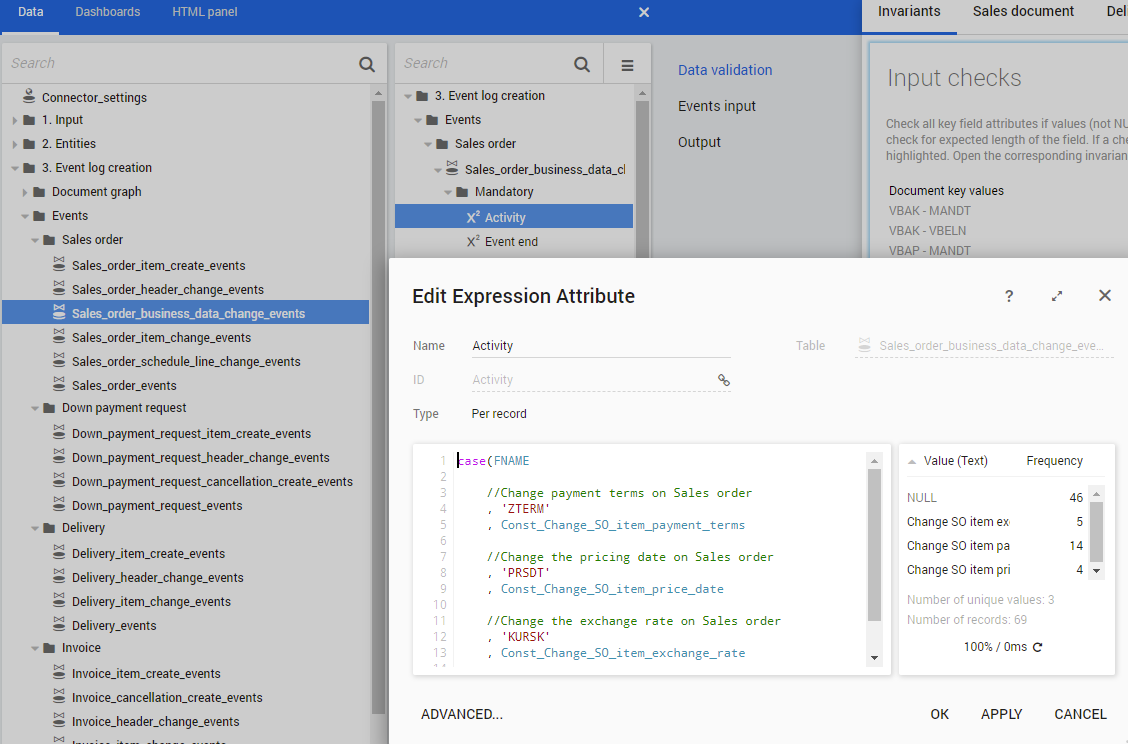Select Delivery_item_create_events in tree
1128x744 pixels.
click(148, 554)
